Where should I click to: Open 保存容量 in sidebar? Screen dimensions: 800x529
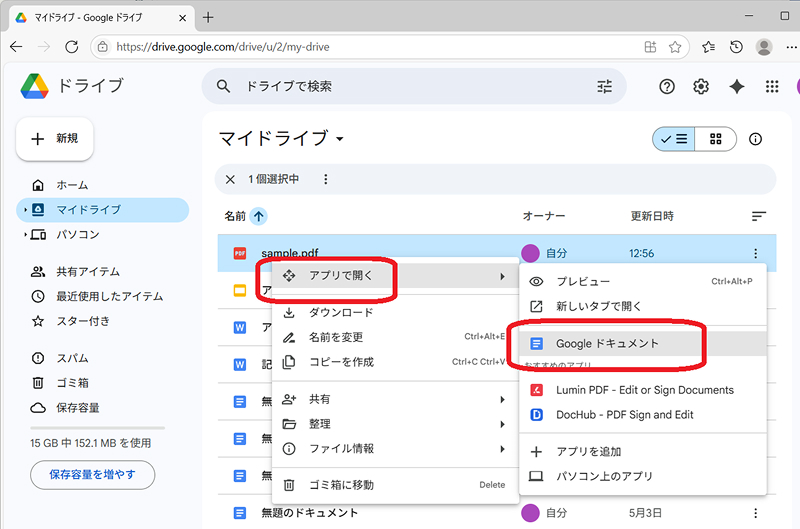(102, 408)
